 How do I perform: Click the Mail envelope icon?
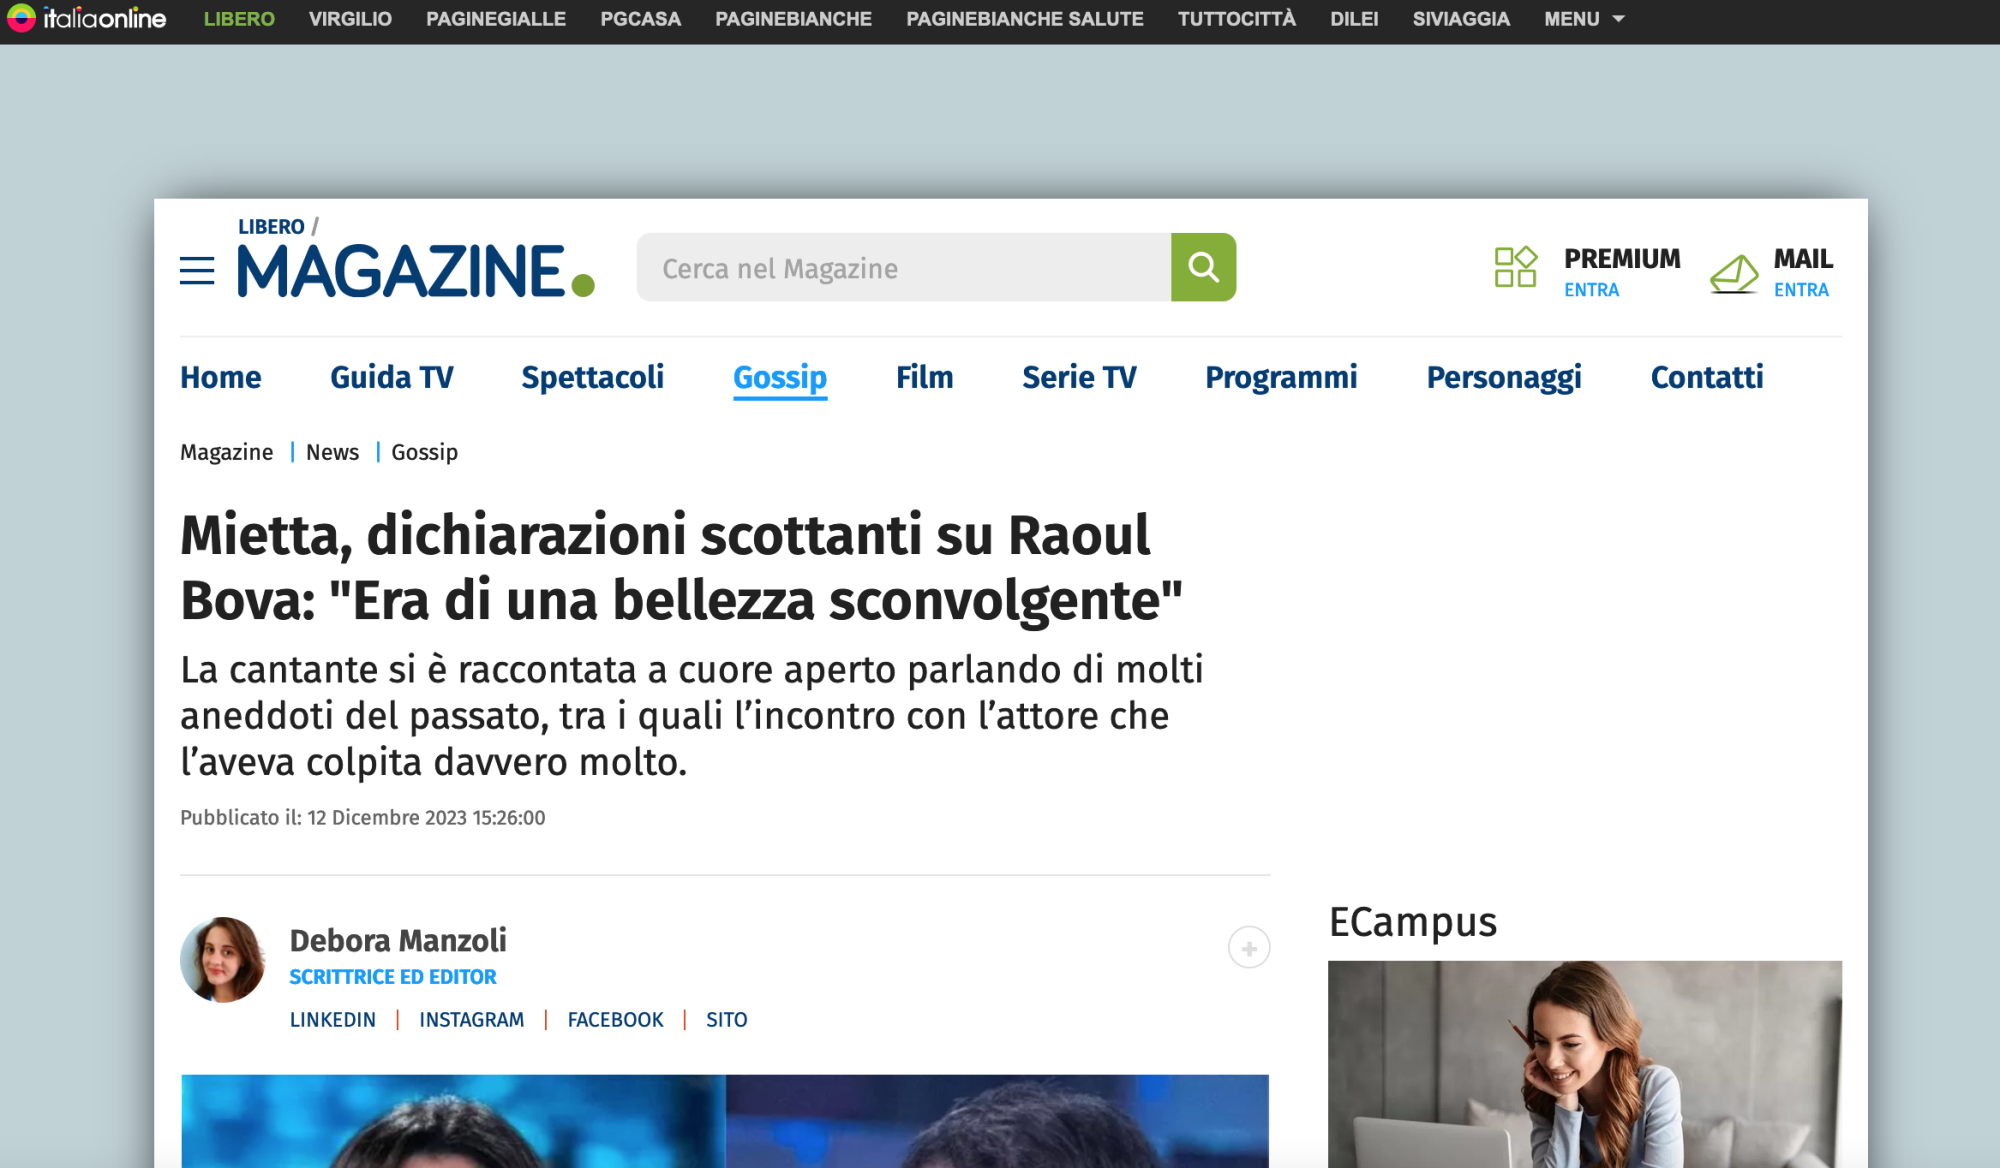click(1734, 272)
